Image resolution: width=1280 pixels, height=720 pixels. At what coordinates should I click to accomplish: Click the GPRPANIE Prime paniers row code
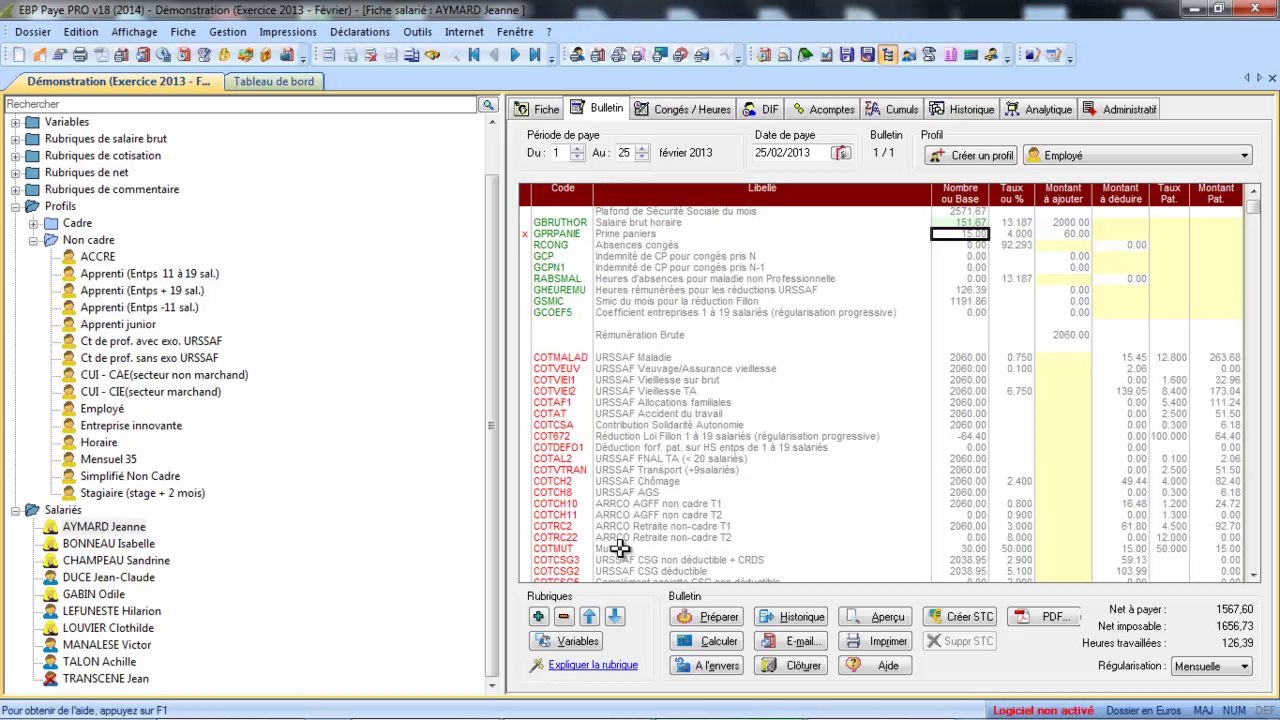[556, 234]
